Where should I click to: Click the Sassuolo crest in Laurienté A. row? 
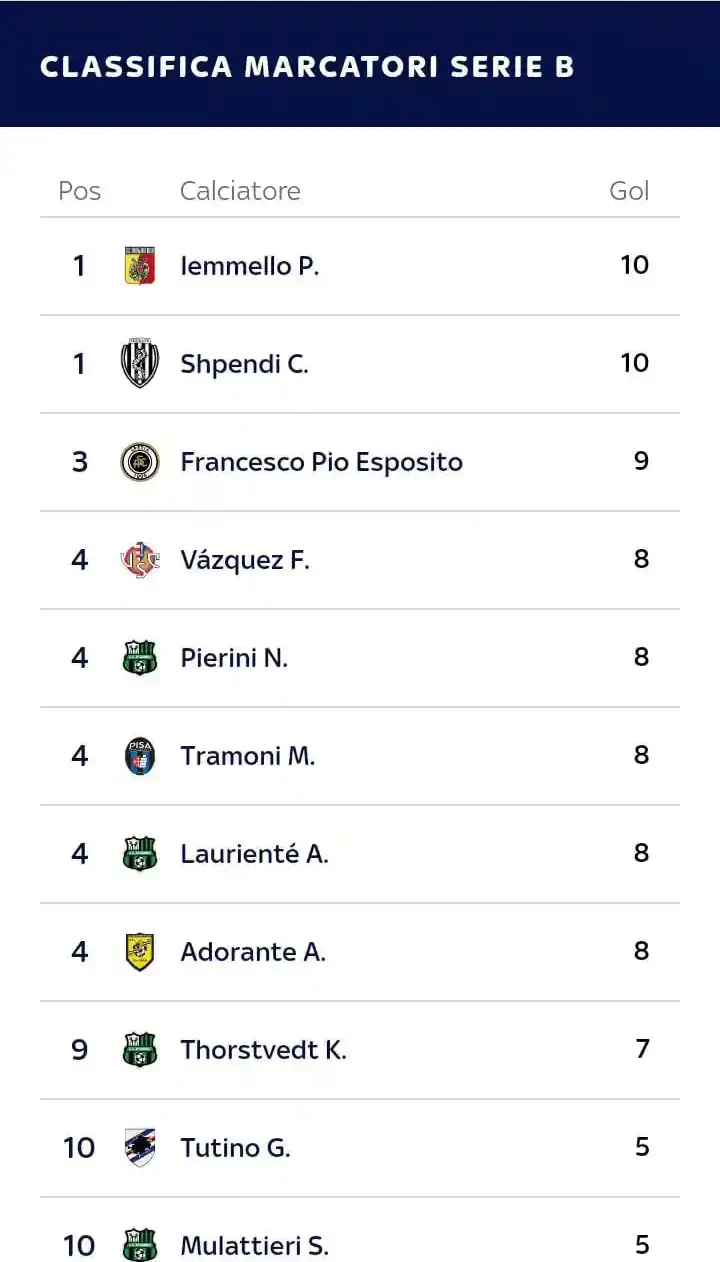(x=140, y=854)
